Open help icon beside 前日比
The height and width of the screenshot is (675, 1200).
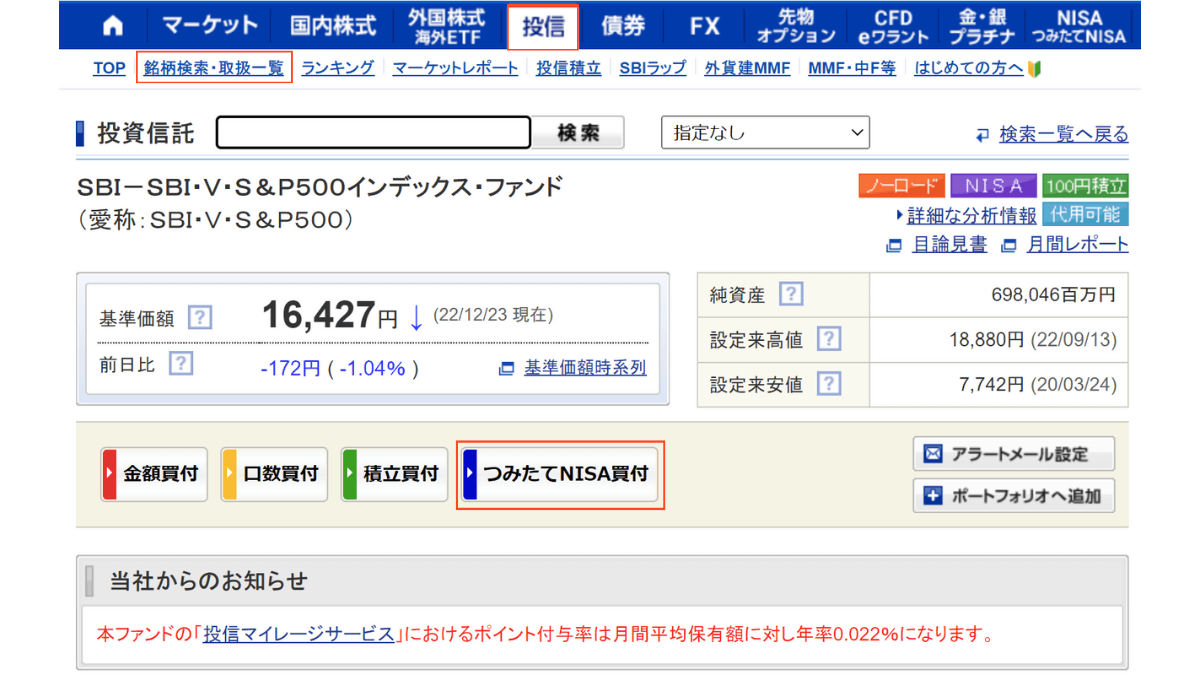click(180, 363)
